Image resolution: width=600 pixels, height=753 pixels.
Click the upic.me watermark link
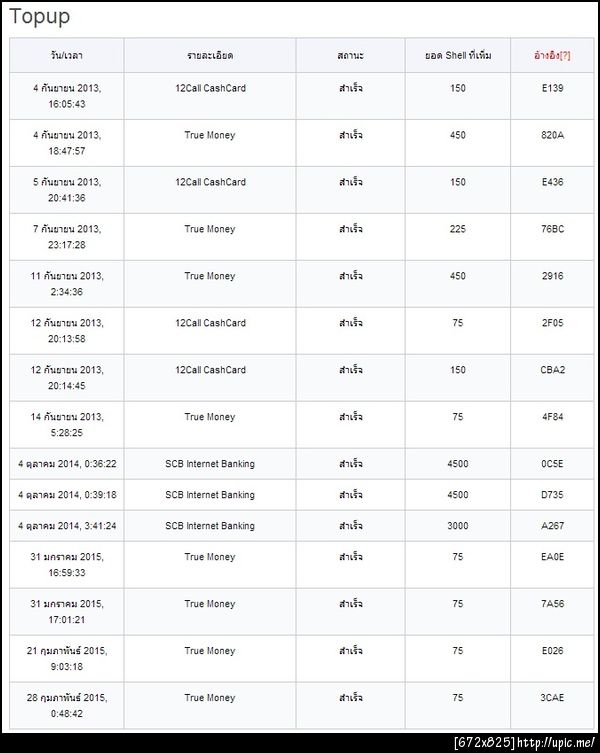click(555, 742)
